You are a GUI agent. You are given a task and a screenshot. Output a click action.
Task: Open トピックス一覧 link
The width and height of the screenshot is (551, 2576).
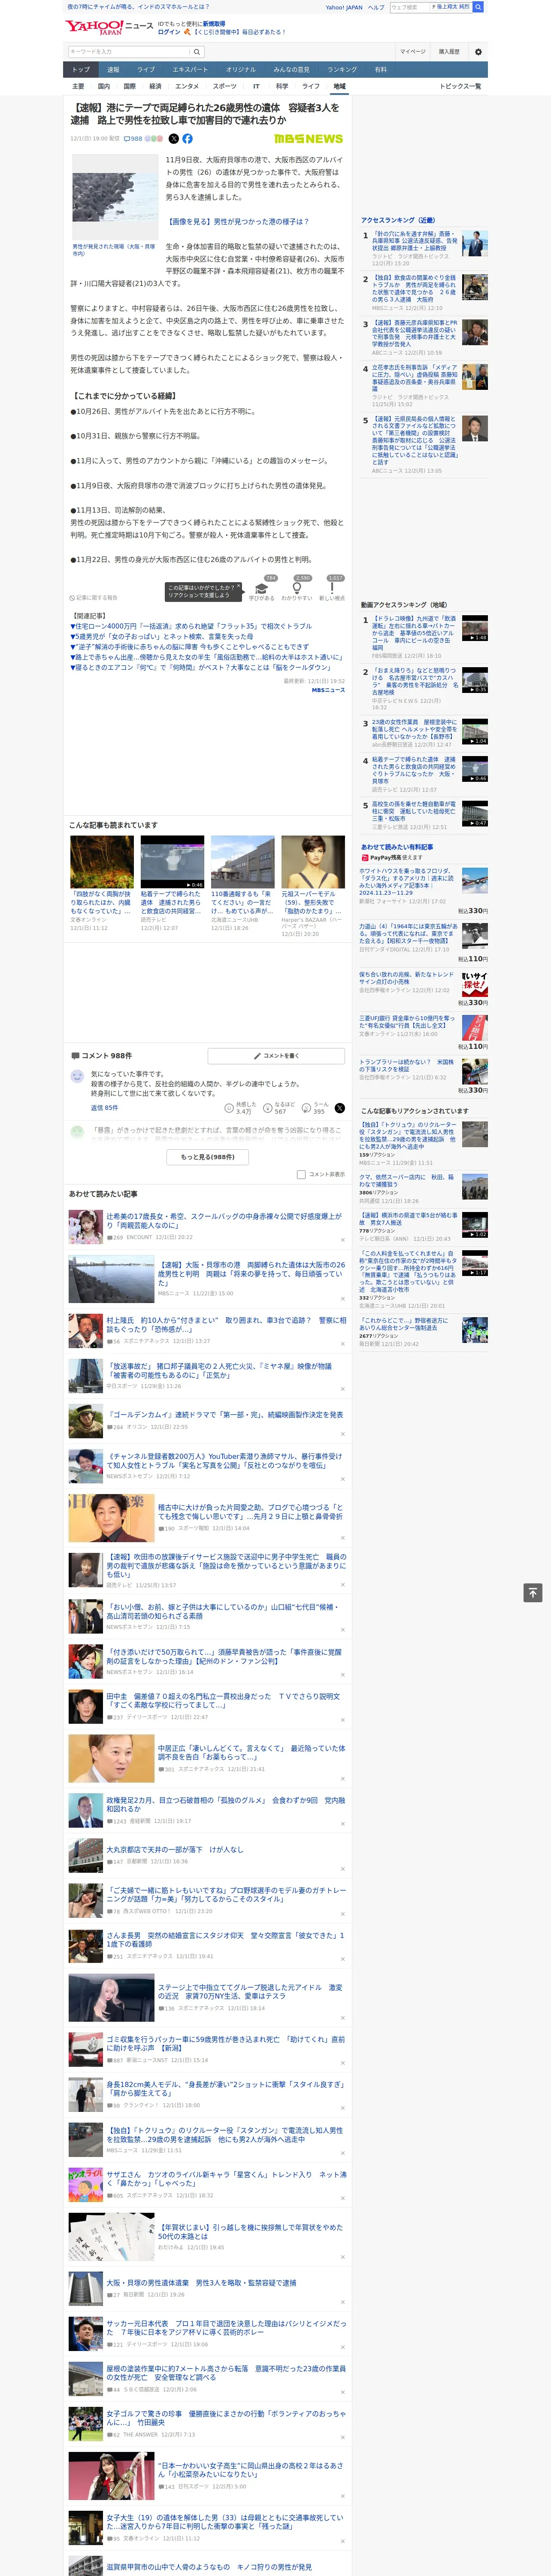pos(460,86)
